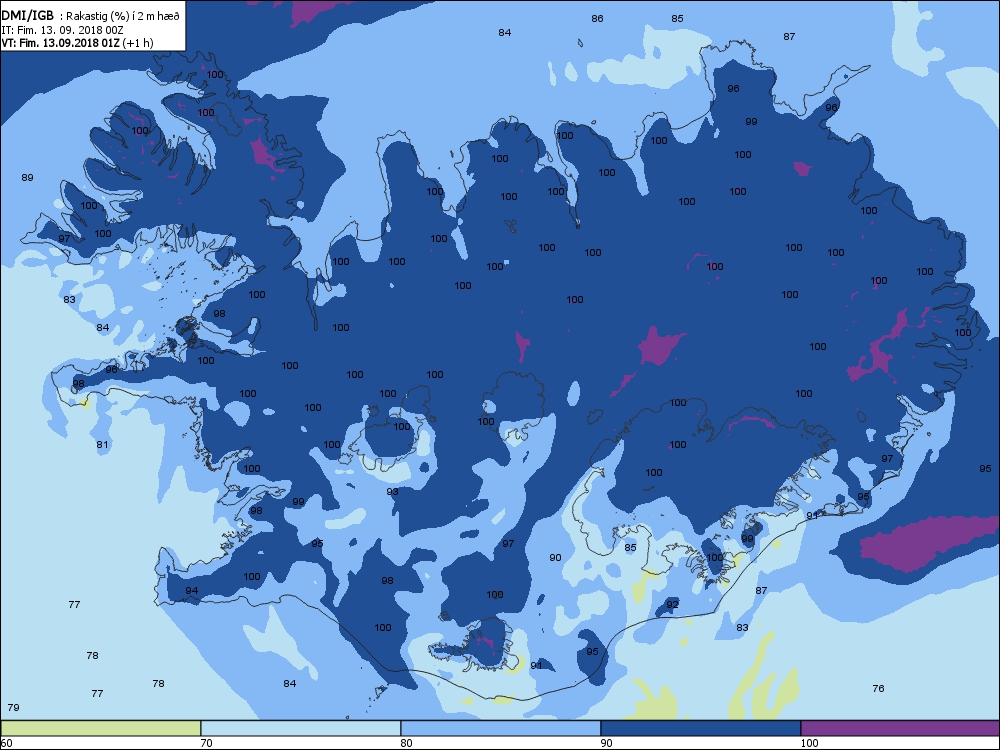This screenshot has width=1000, height=750.
Task: Click the humidity value 90 on the map
Action: 555,557
